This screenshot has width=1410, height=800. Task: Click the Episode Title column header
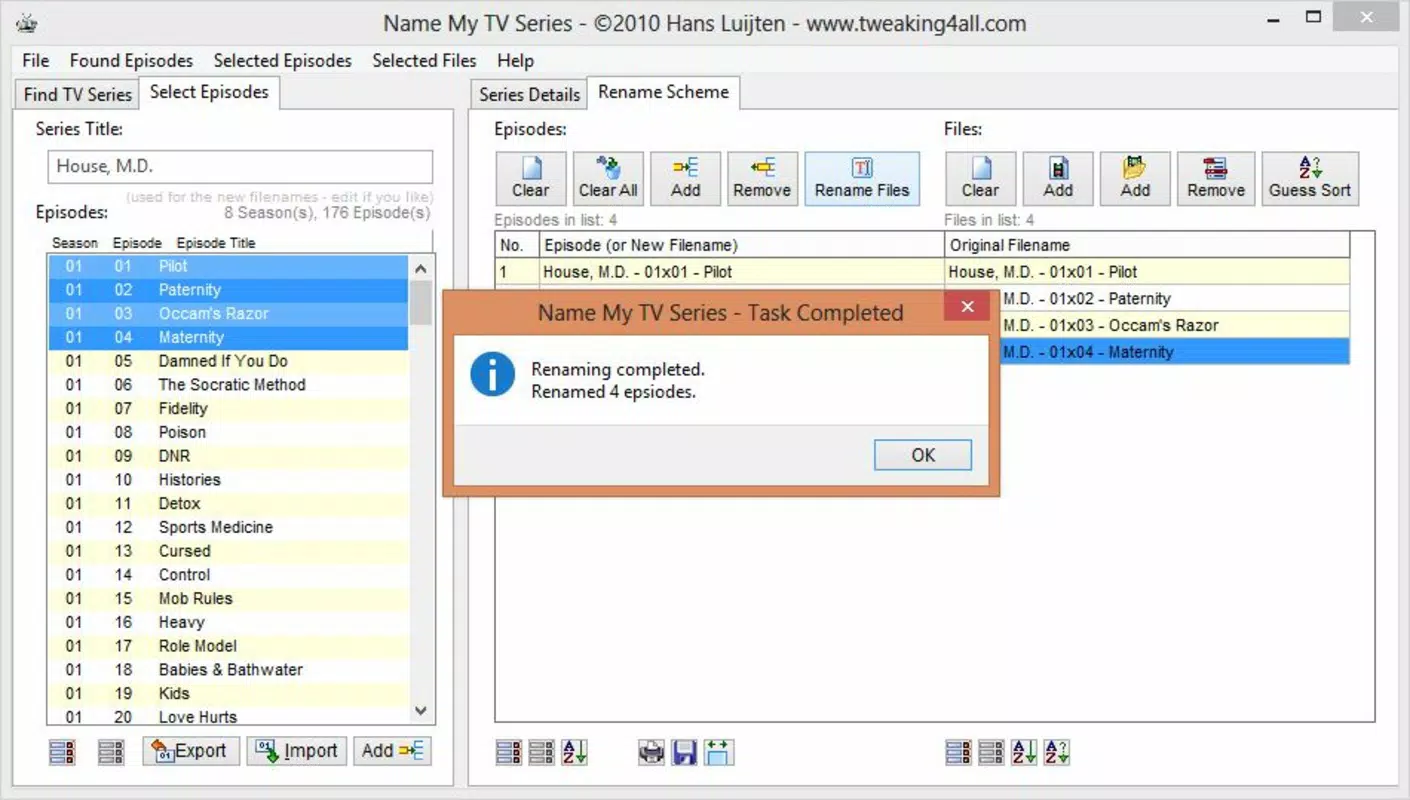click(216, 243)
